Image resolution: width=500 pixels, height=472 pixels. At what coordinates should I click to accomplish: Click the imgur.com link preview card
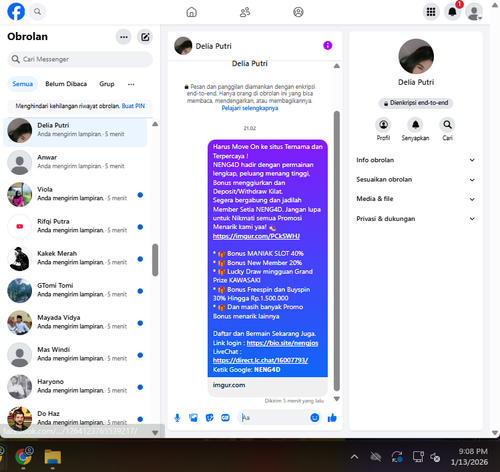[x=268, y=387]
